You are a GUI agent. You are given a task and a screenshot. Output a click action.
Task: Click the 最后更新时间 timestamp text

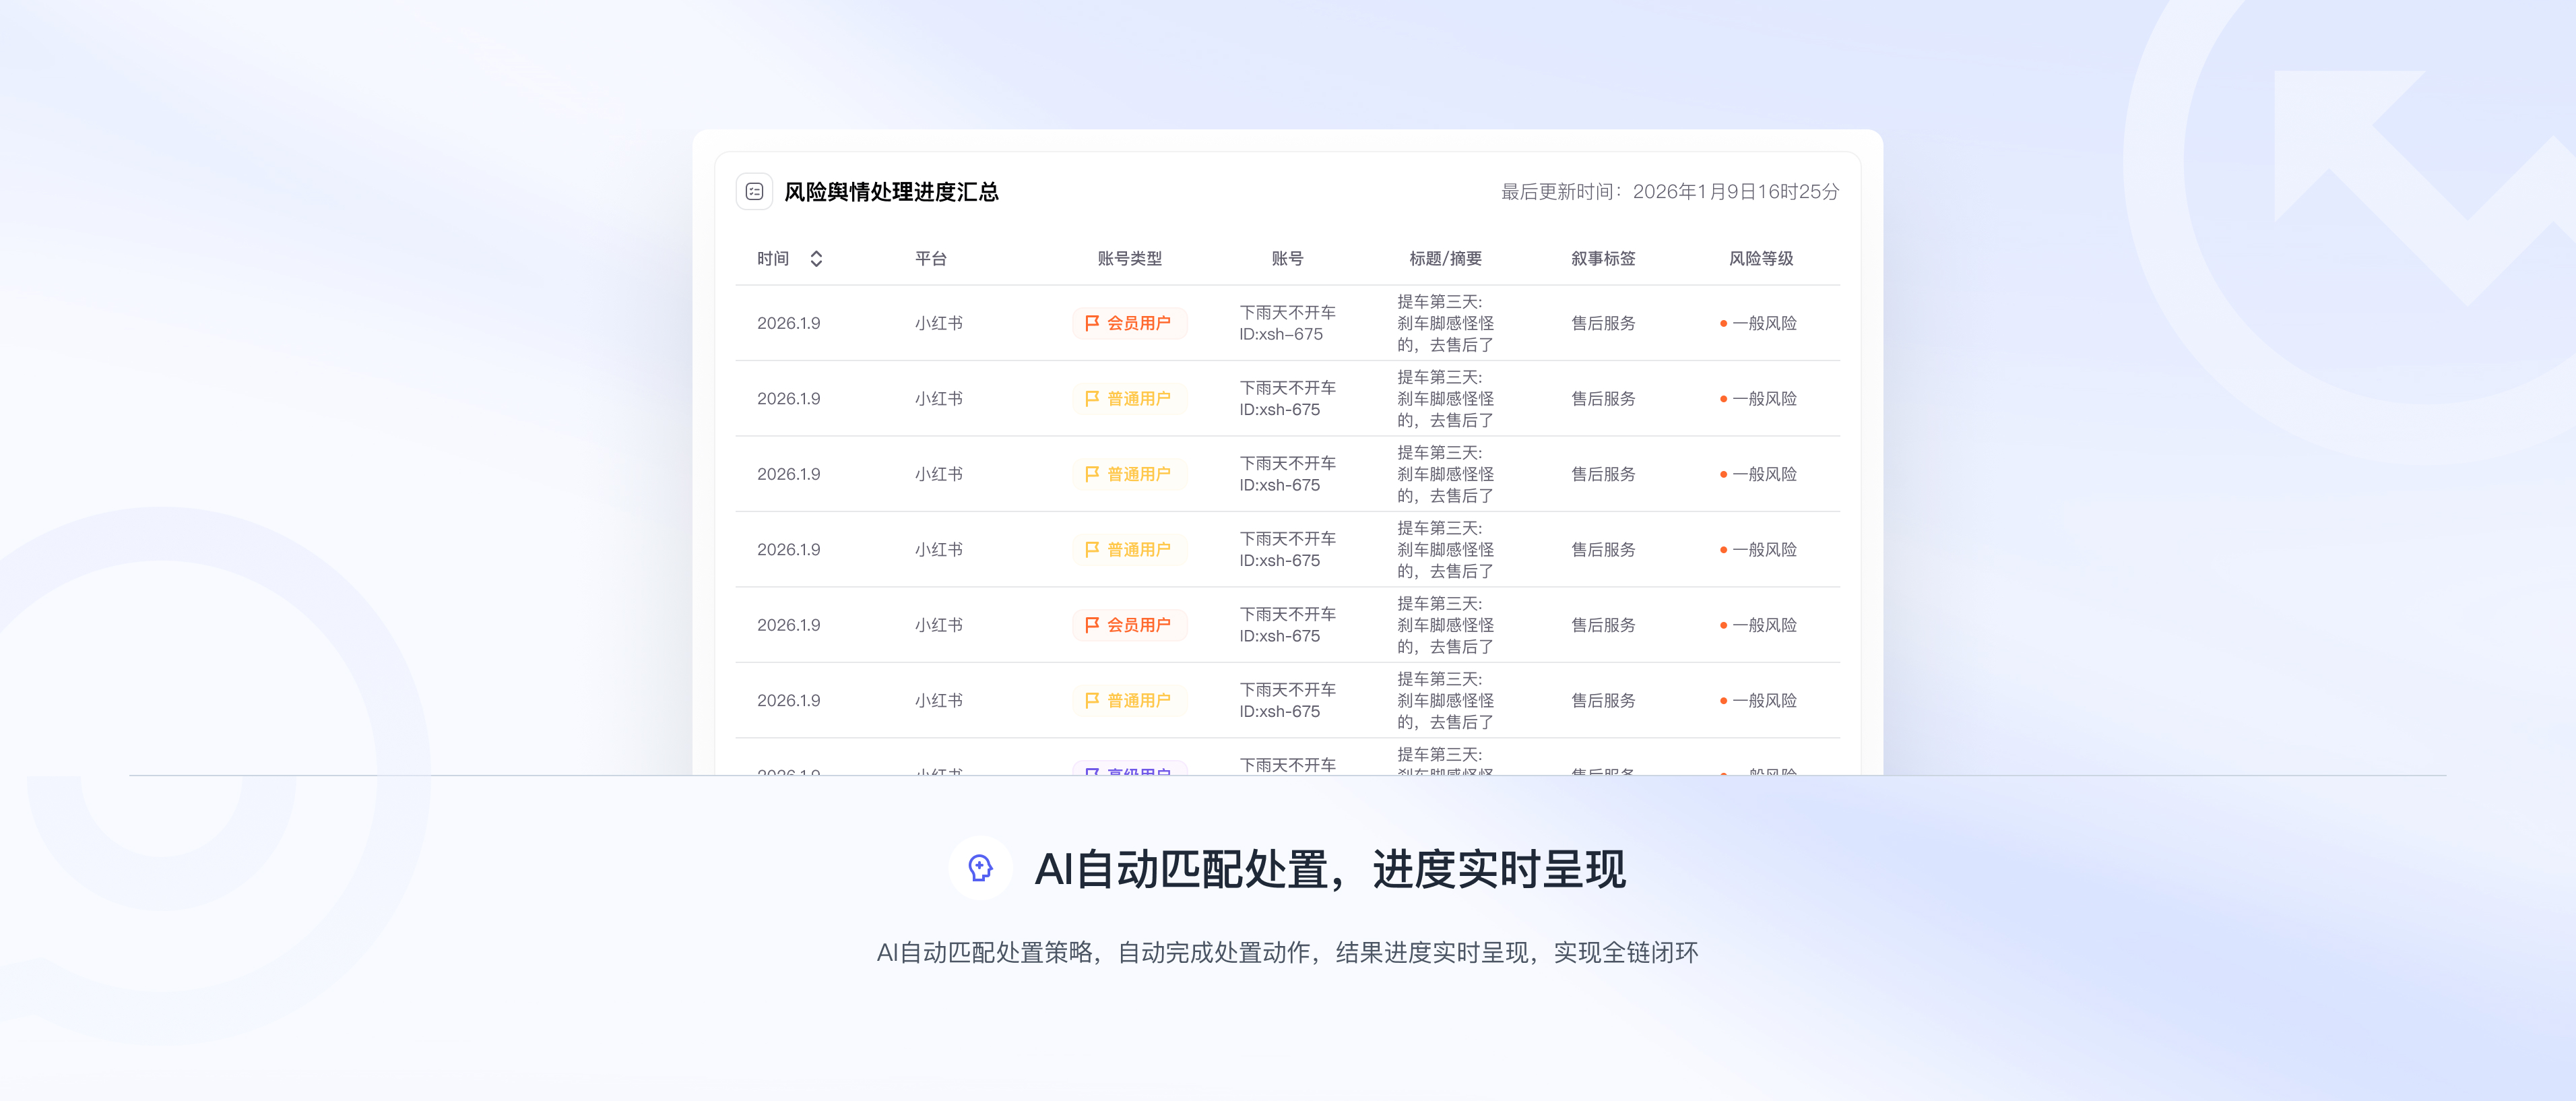pos(1669,191)
